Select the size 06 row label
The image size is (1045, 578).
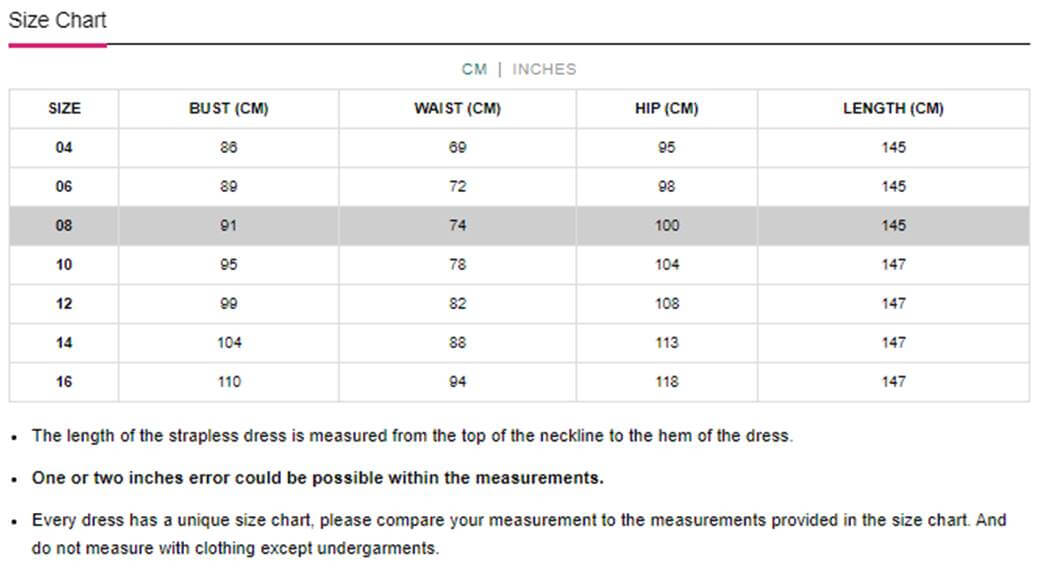(x=64, y=187)
